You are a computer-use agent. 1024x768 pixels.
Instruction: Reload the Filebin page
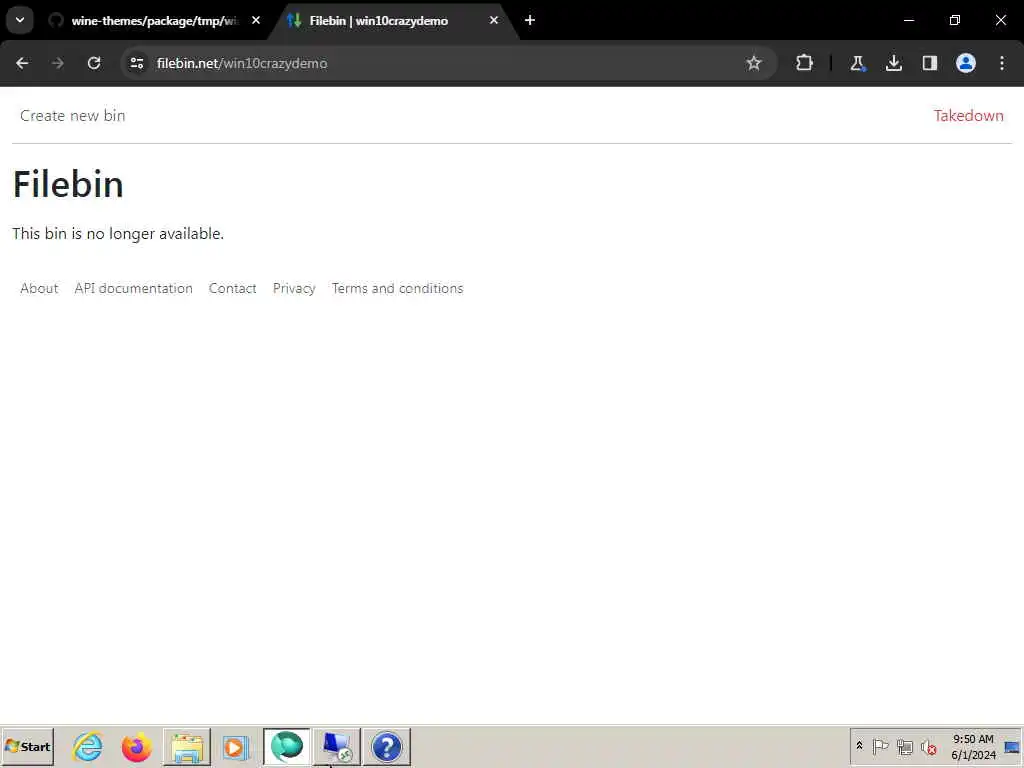point(94,63)
